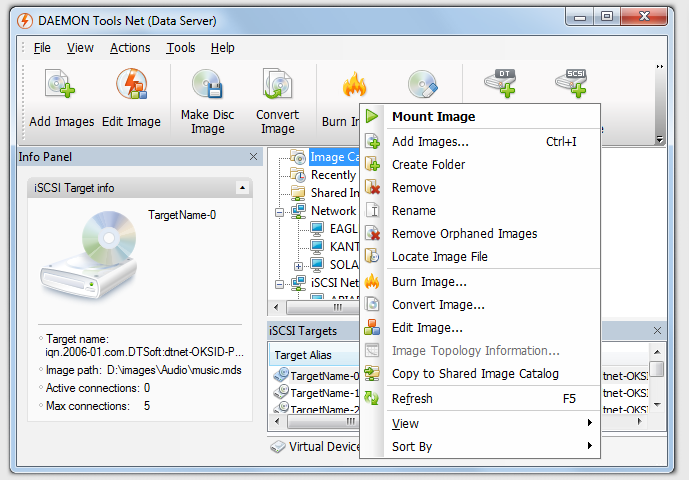
Task: Click the Burn Image flame toolbar icon
Action: pyautogui.click(x=354, y=84)
